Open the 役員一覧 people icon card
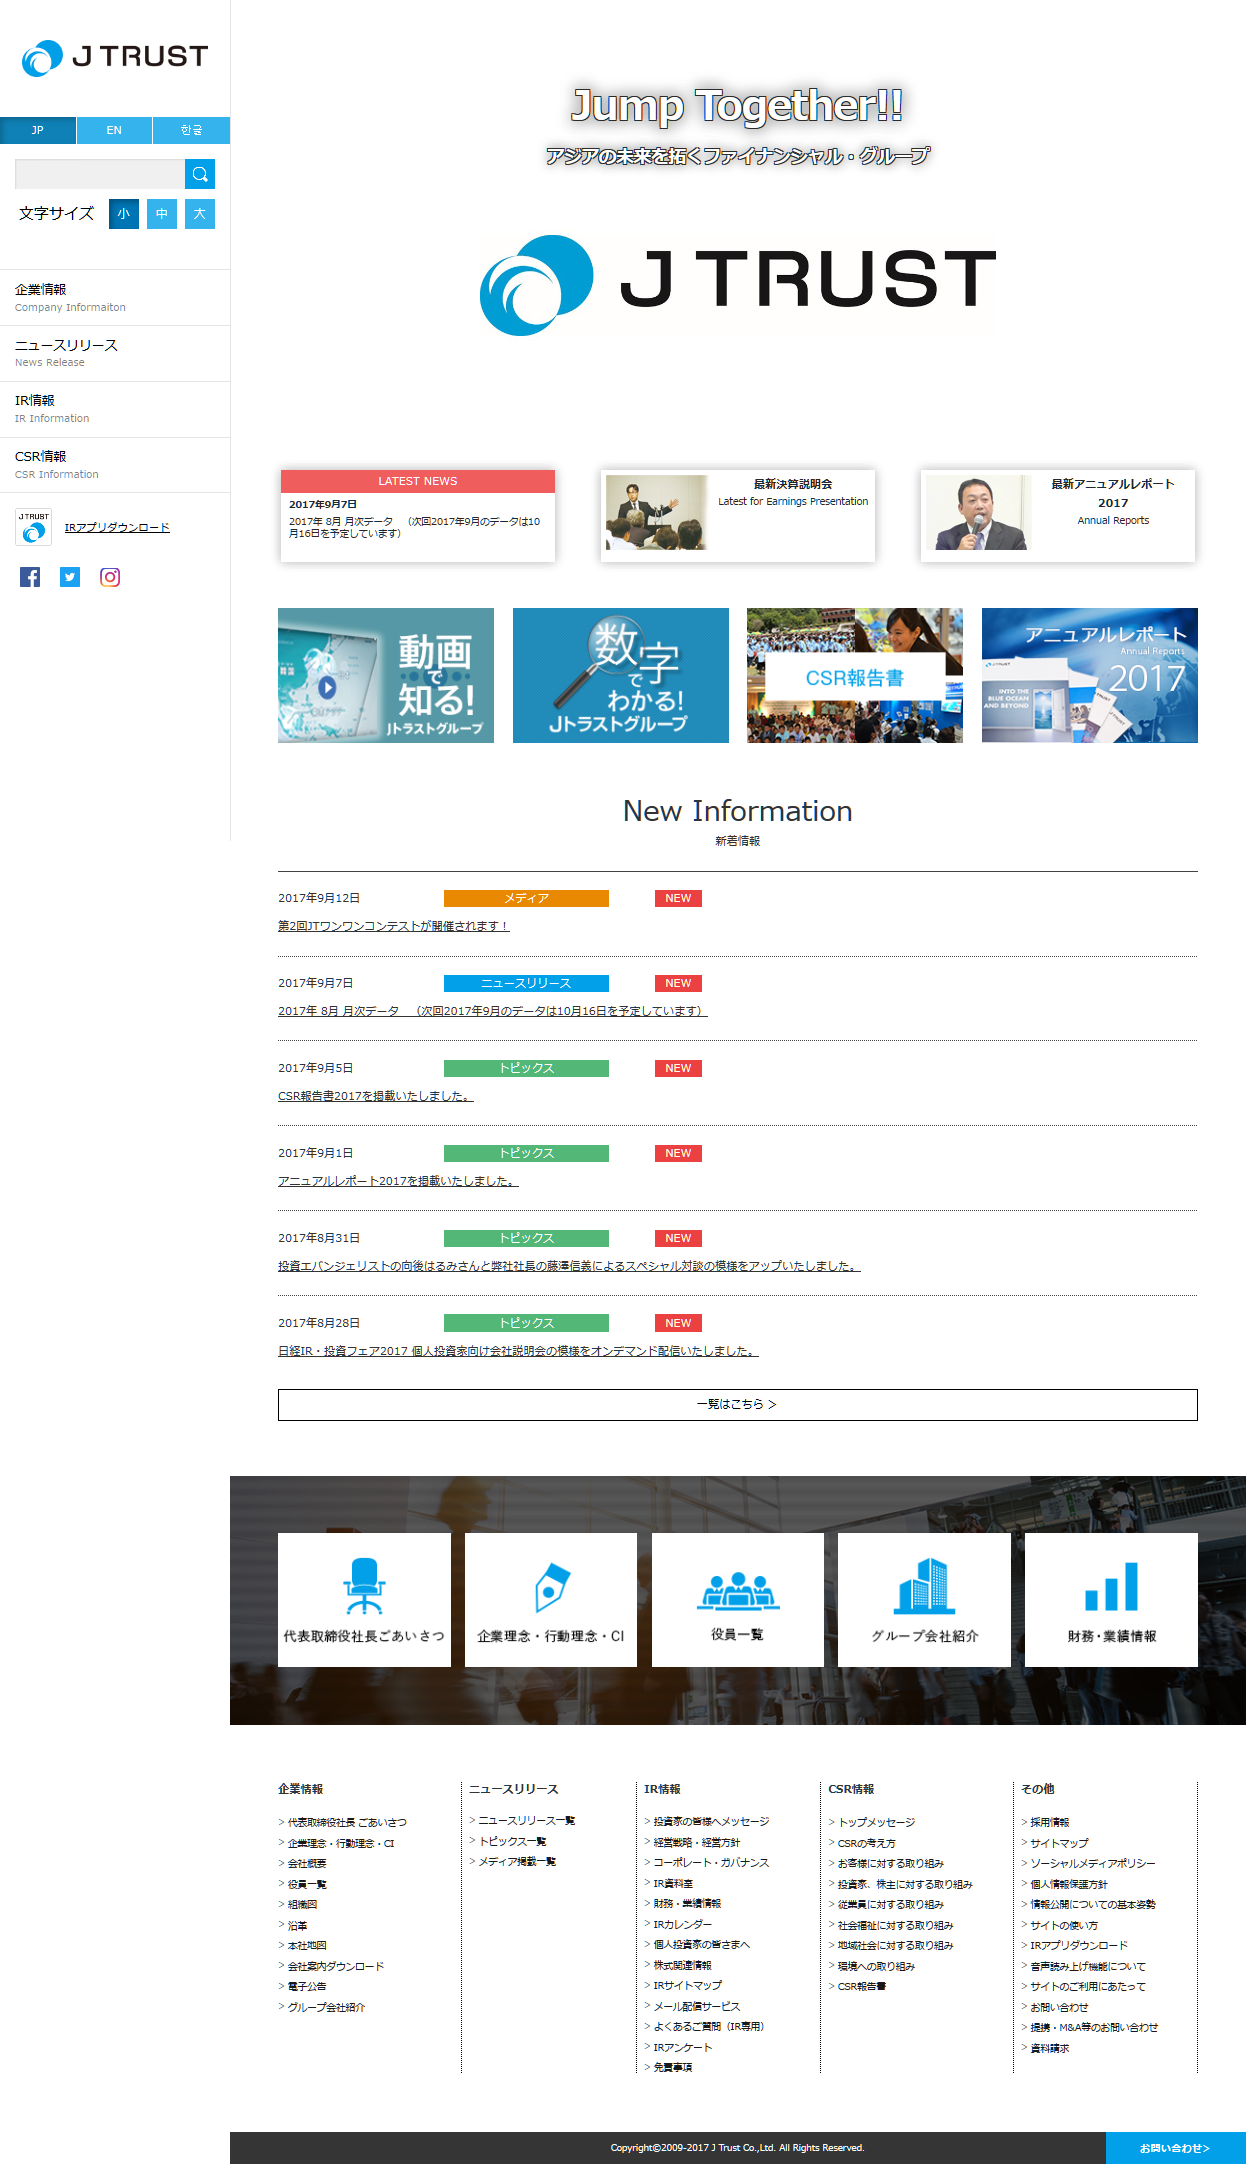Image resolution: width=1246 pixels, height=2164 pixels. [738, 1600]
